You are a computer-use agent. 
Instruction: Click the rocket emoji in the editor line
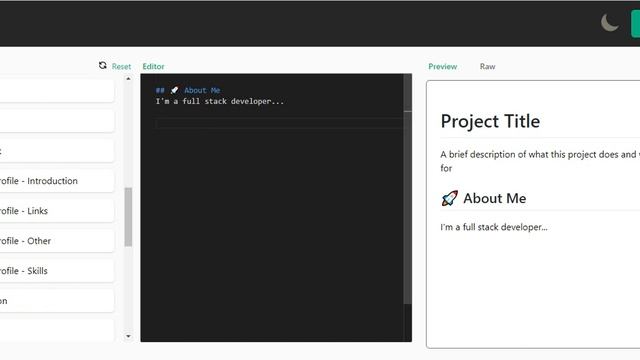[x=174, y=90]
